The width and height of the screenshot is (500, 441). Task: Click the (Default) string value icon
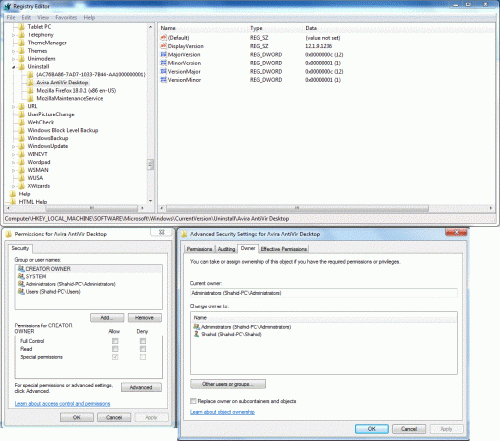coord(163,38)
